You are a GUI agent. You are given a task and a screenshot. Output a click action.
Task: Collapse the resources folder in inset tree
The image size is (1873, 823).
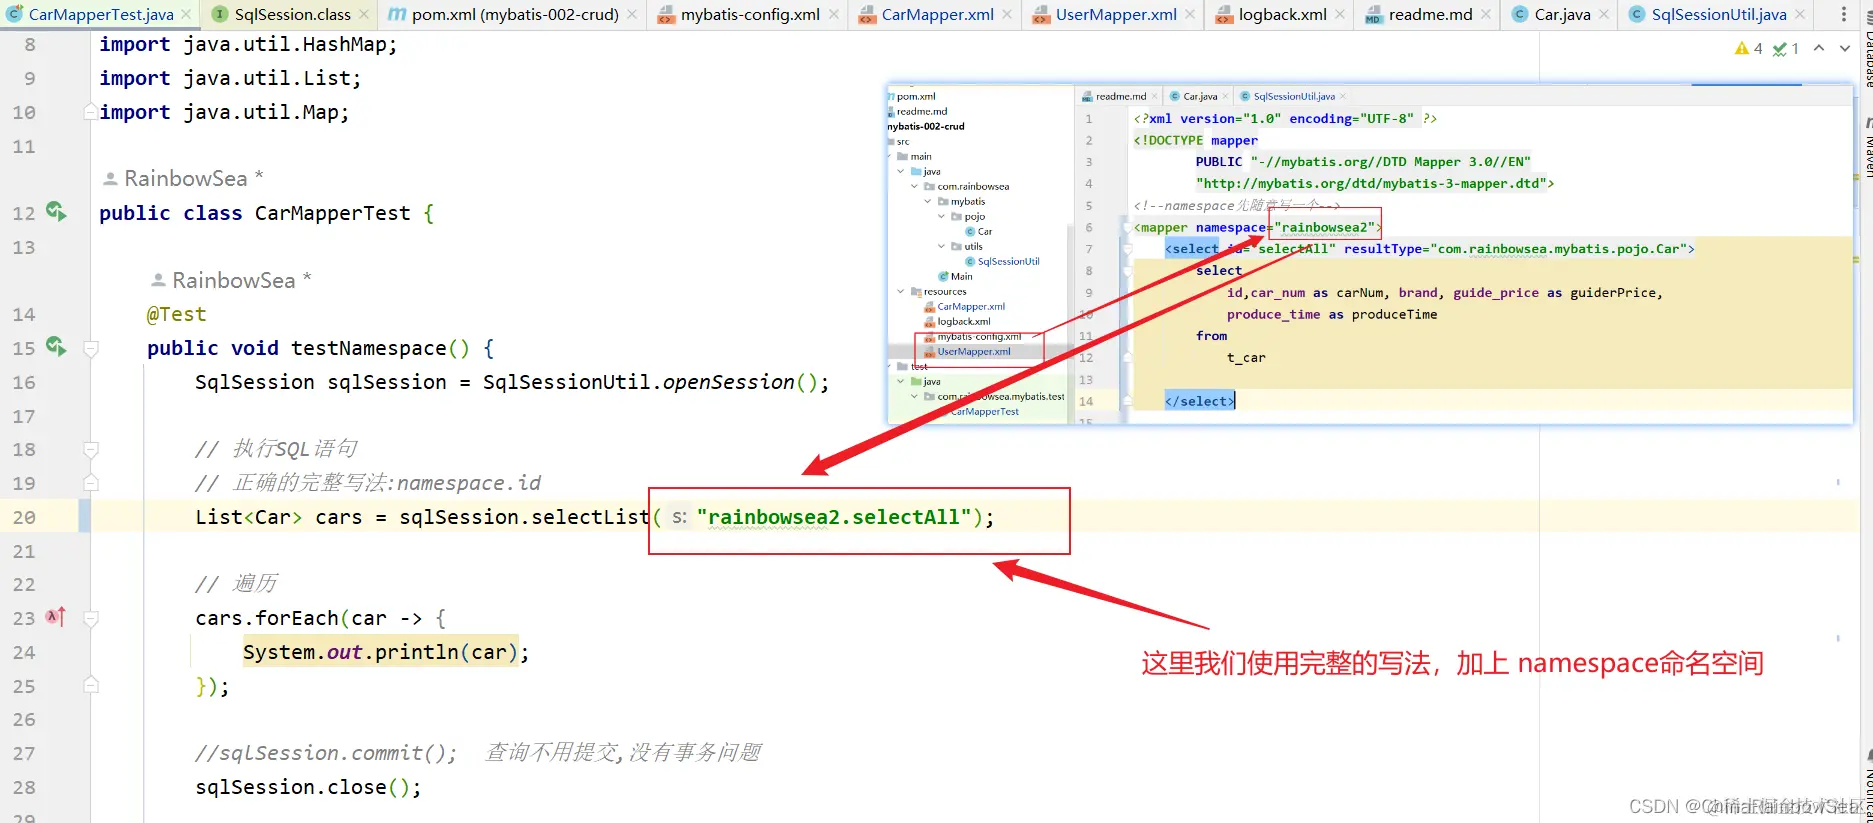(901, 292)
